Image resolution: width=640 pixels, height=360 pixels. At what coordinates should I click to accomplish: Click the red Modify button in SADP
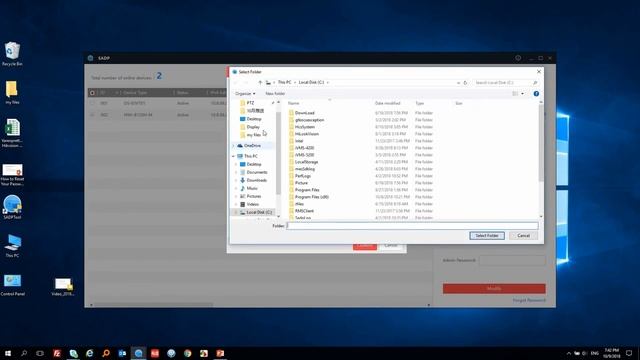[494, 289]
